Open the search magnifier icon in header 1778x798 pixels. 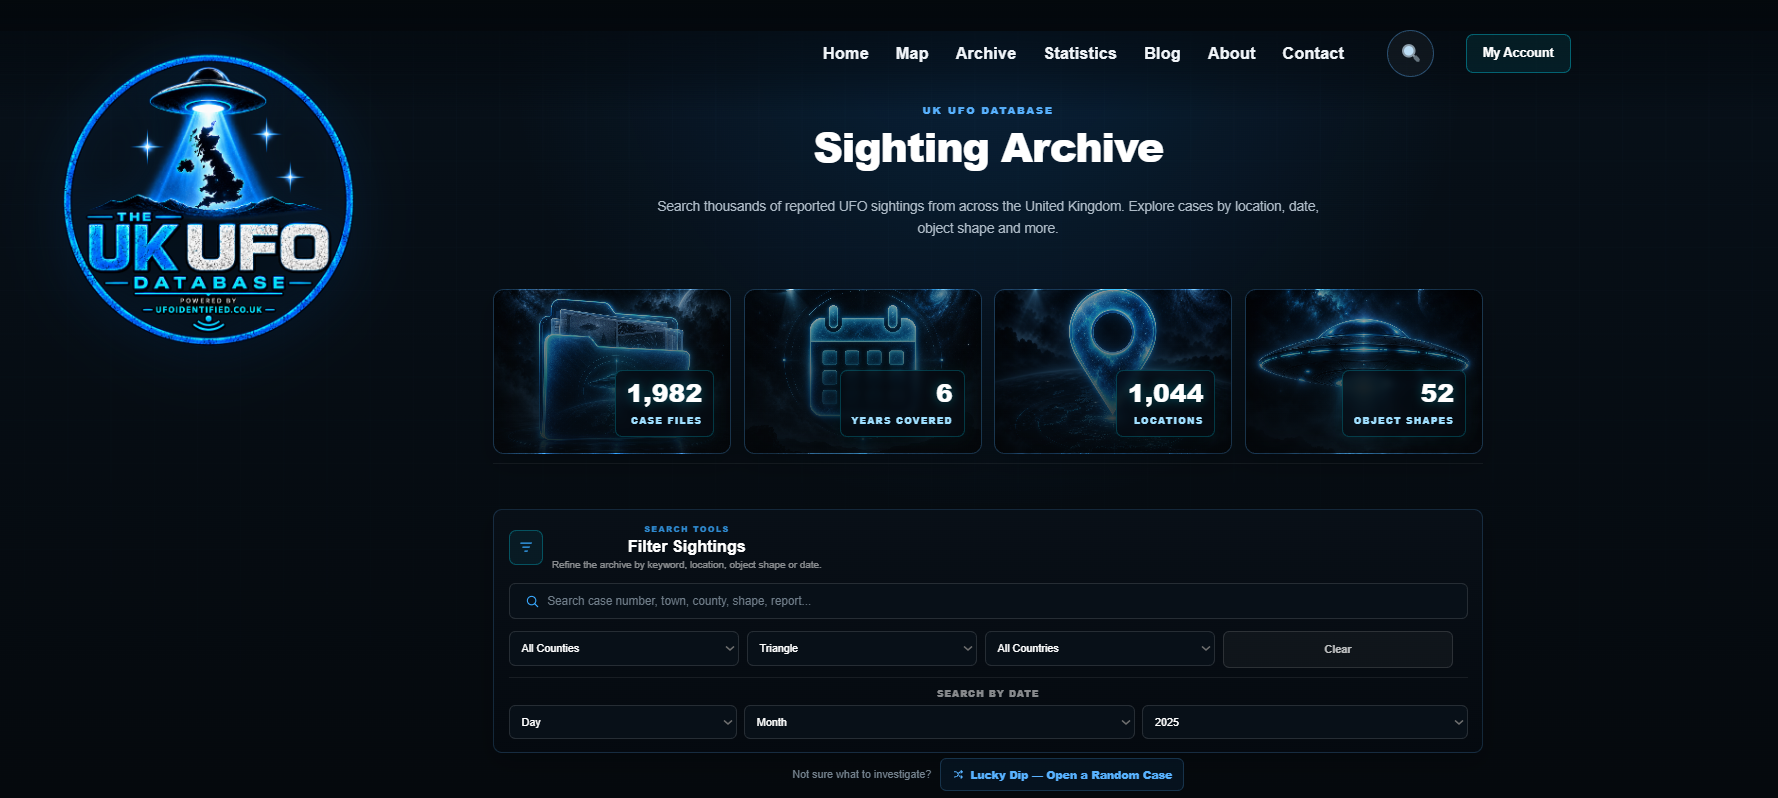pos(1410,53)
